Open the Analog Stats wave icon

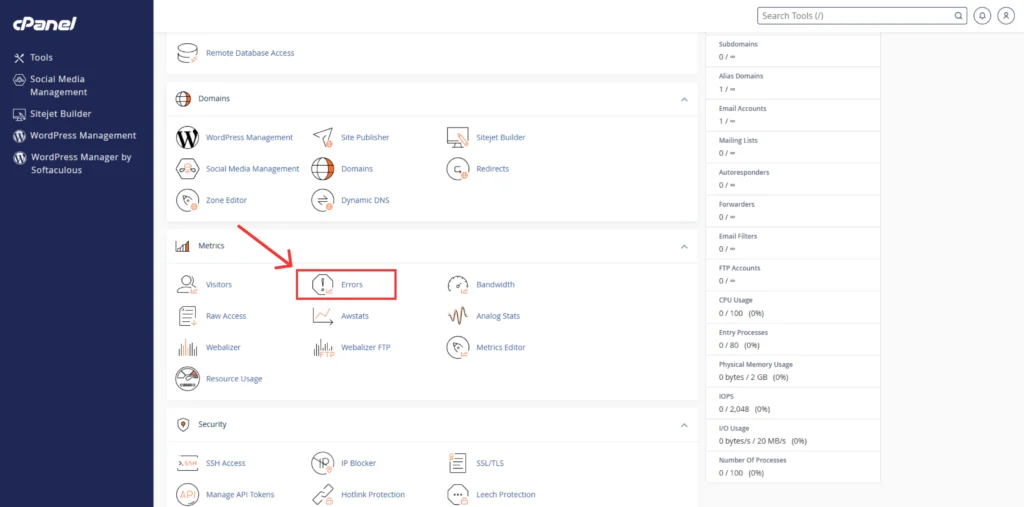[458, 316]
